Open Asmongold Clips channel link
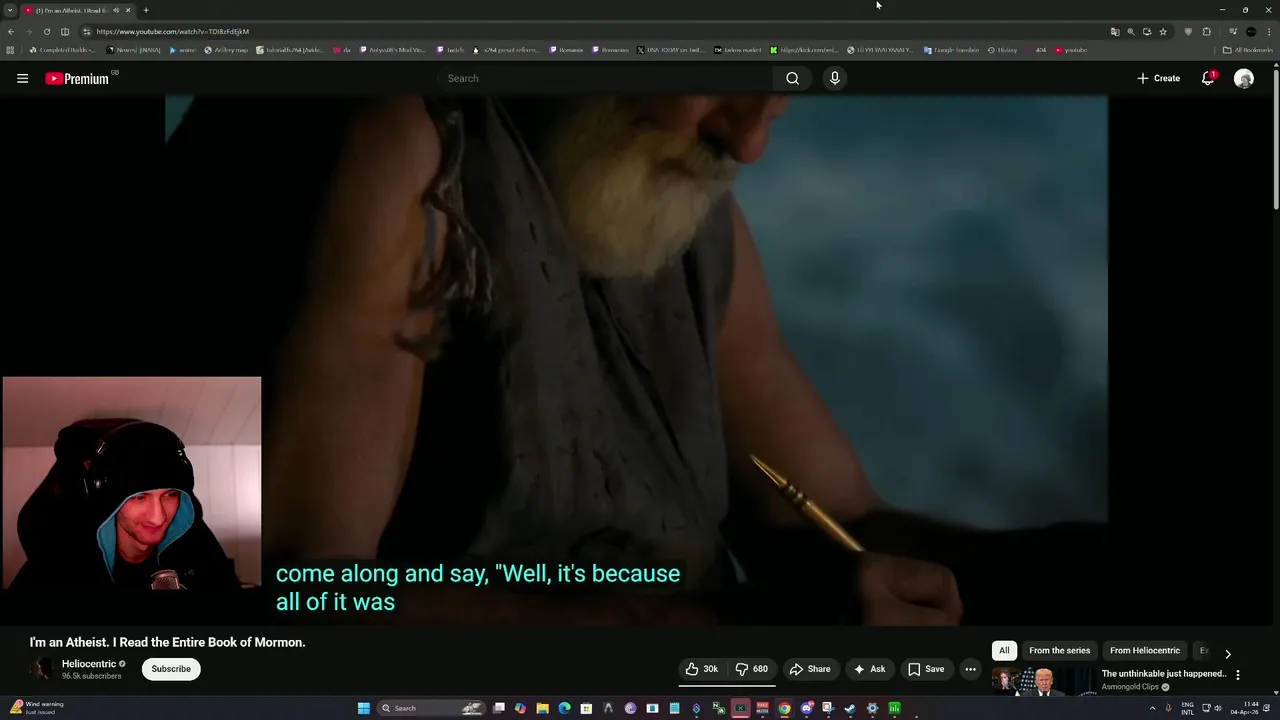The height and width of the screenshot is (720, 1280). (1131, 687)
